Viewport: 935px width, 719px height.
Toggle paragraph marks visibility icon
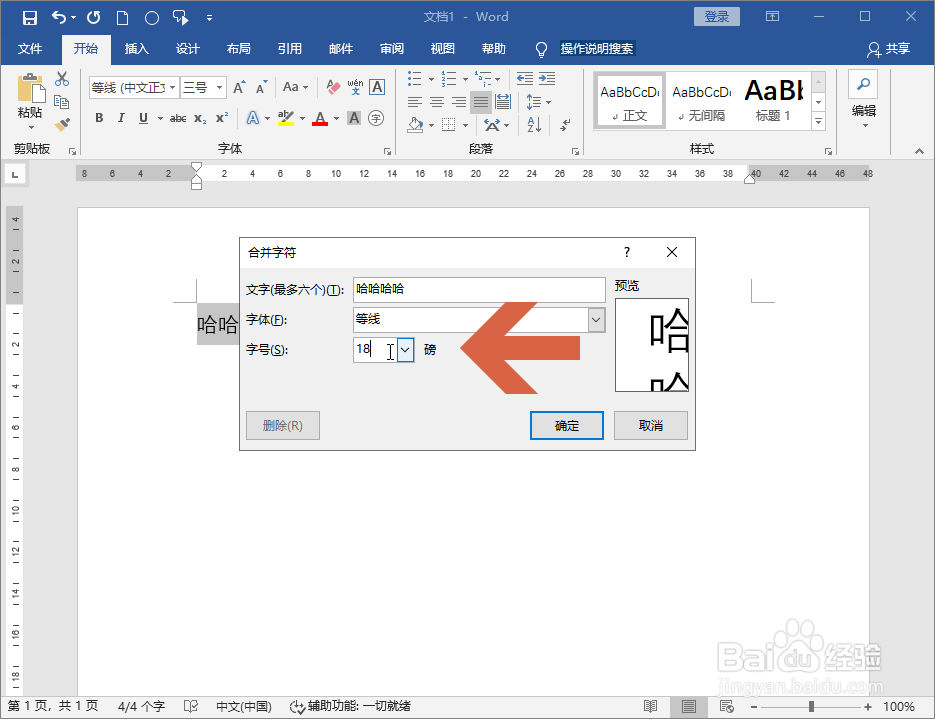563,124
